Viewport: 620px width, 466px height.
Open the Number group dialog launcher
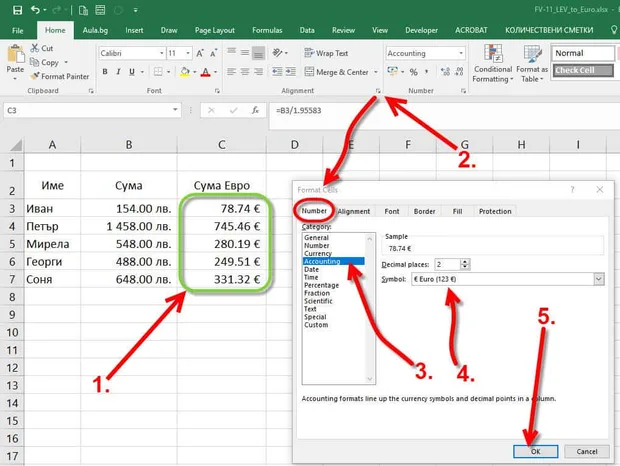click(463, 91)
